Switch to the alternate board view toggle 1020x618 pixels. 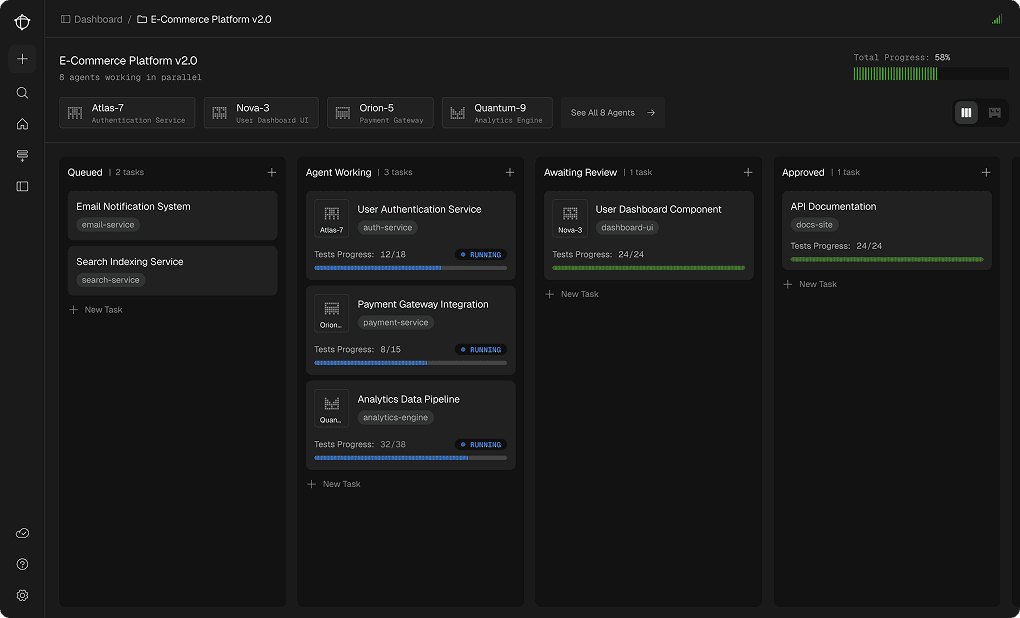(994, 113)
